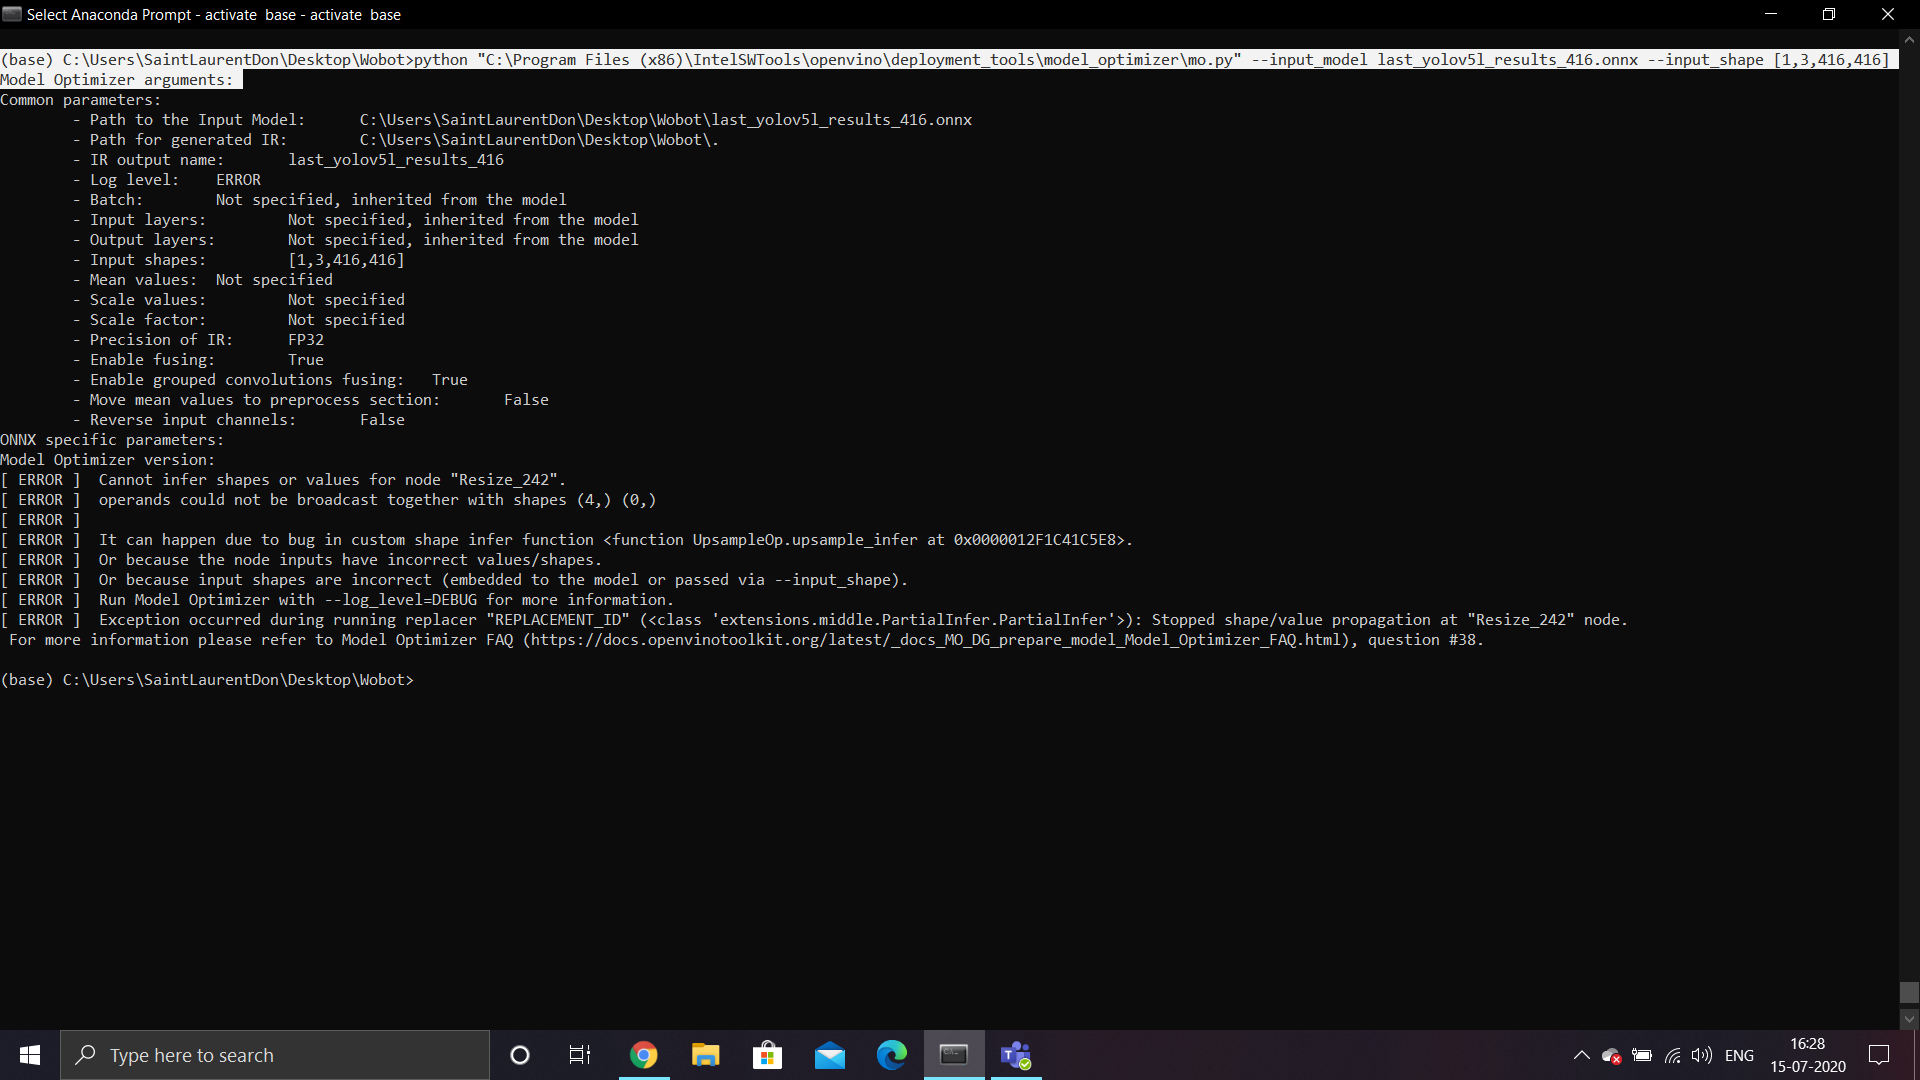Viewport: 1920px width, 1080px height.
Task: Open the Microsoft Store taskbar icon
Action: (x=767, y=1055)
